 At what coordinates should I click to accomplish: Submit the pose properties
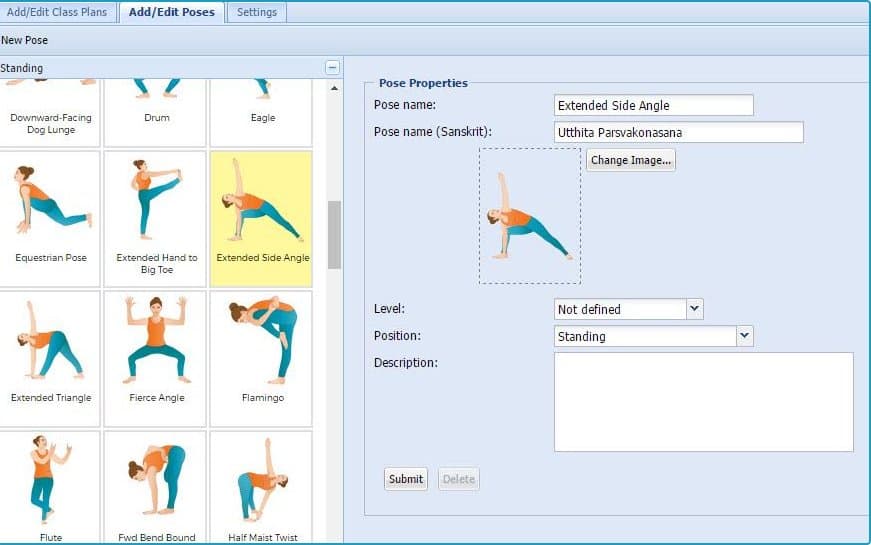pyautogui.click(x=406, y=479)
